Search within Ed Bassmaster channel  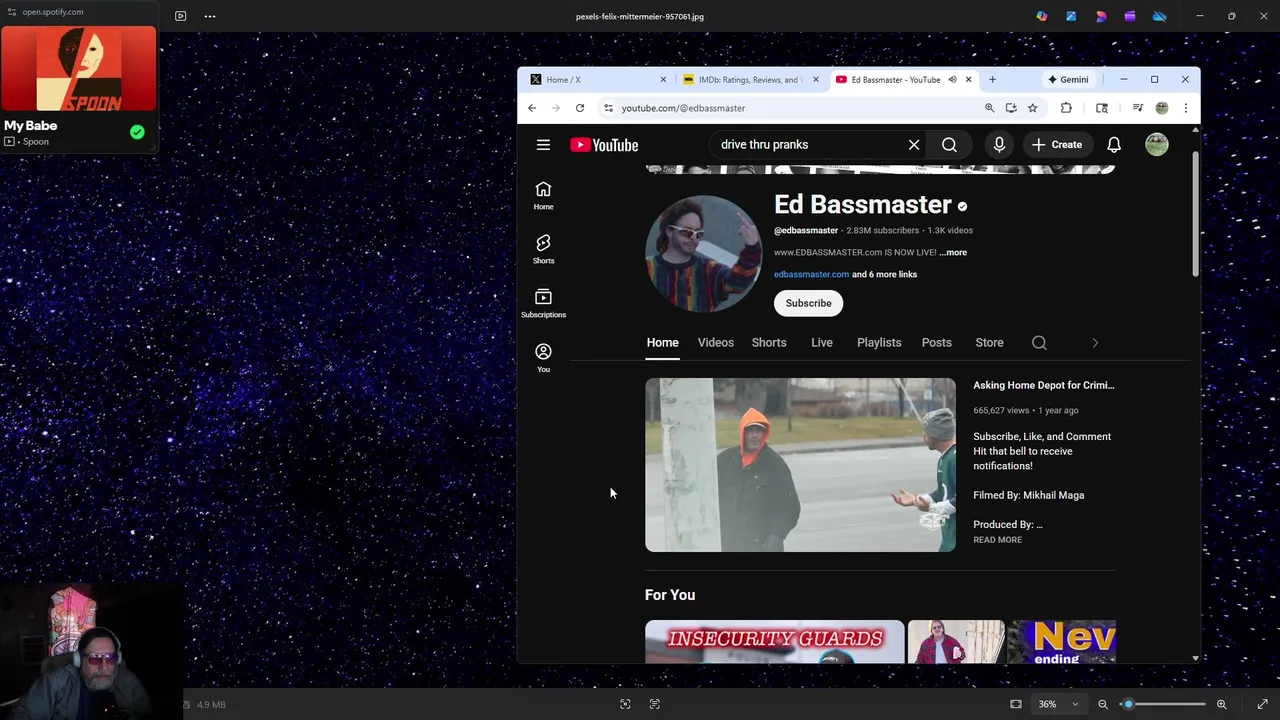tap(1039, 343)
